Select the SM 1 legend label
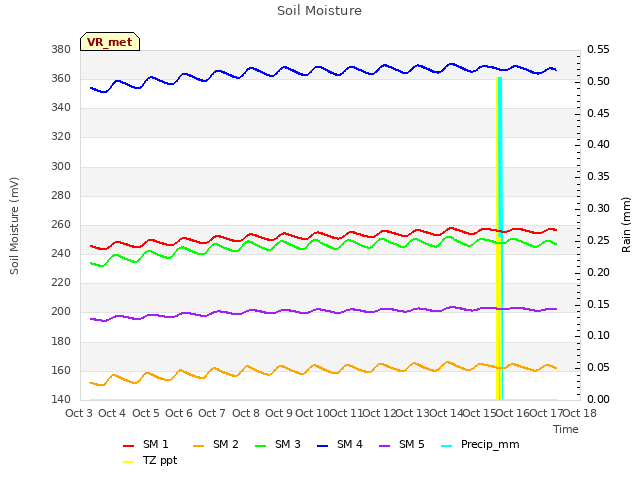 (x=156, y=444)
